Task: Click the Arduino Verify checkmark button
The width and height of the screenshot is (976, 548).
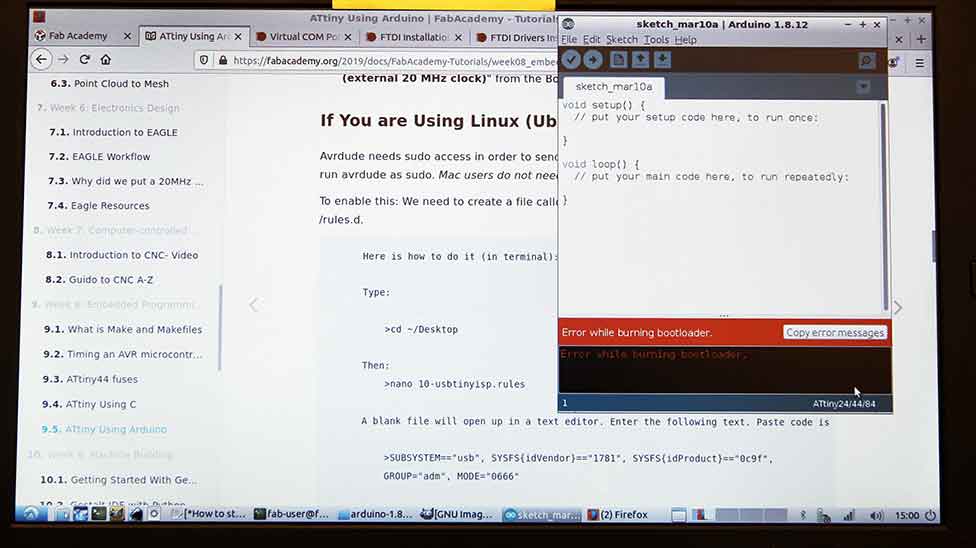Action: point(571,60)
